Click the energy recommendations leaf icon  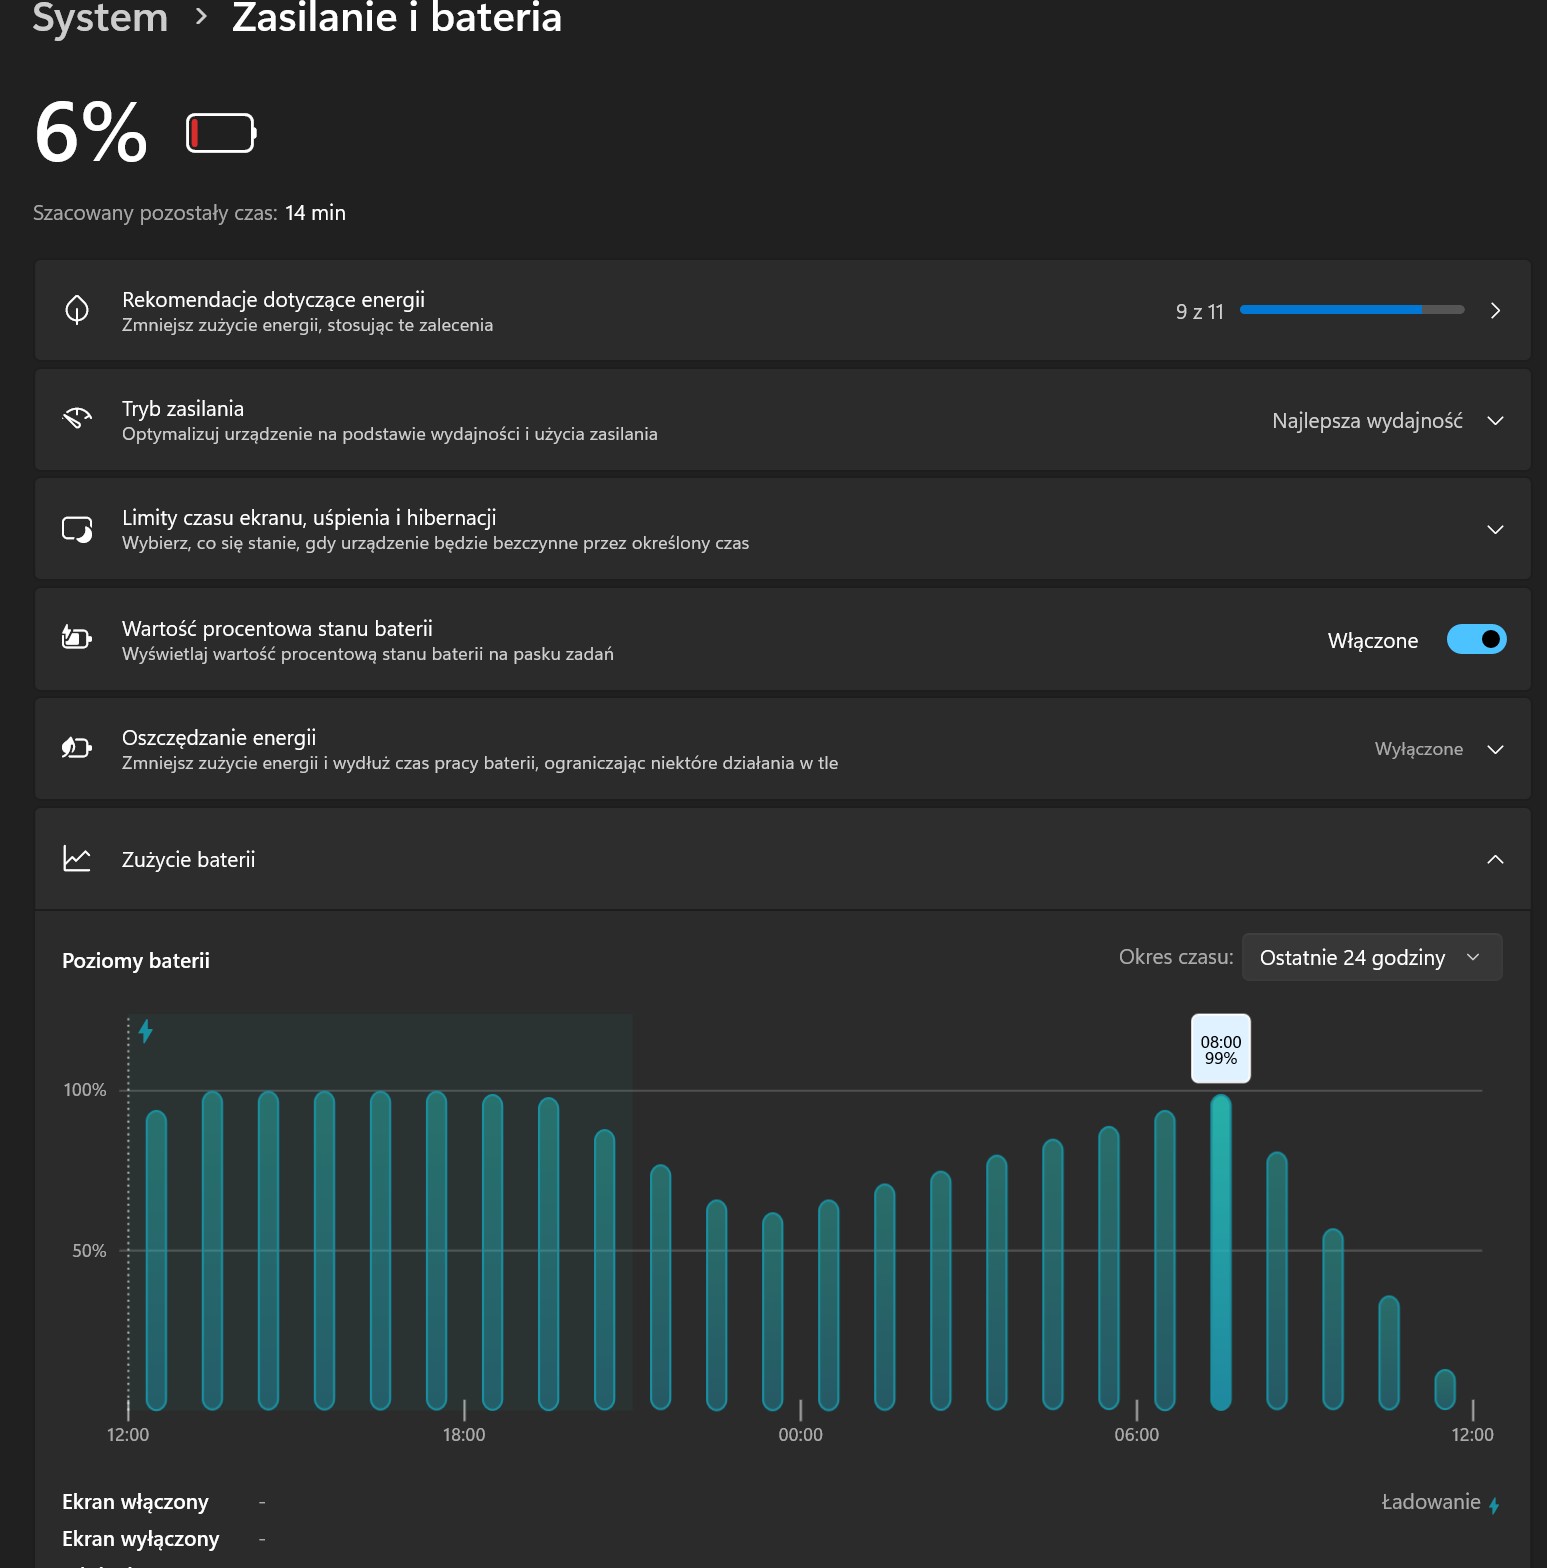(77, 310)
